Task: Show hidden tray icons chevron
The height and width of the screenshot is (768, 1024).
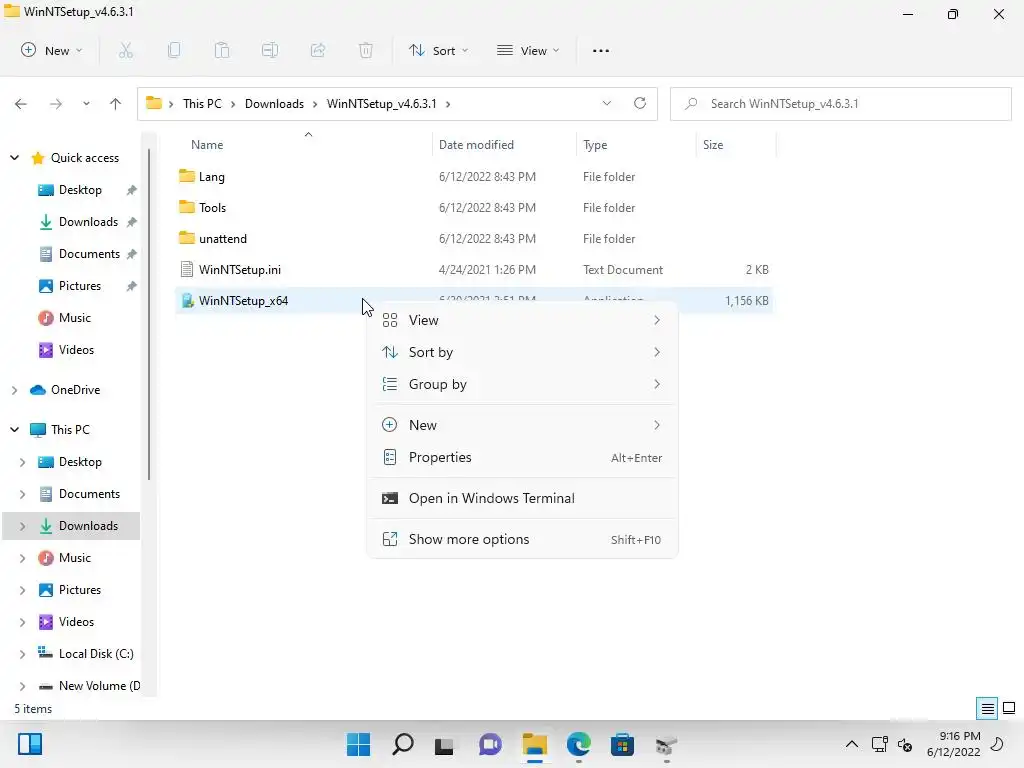Action: point(852,744)
